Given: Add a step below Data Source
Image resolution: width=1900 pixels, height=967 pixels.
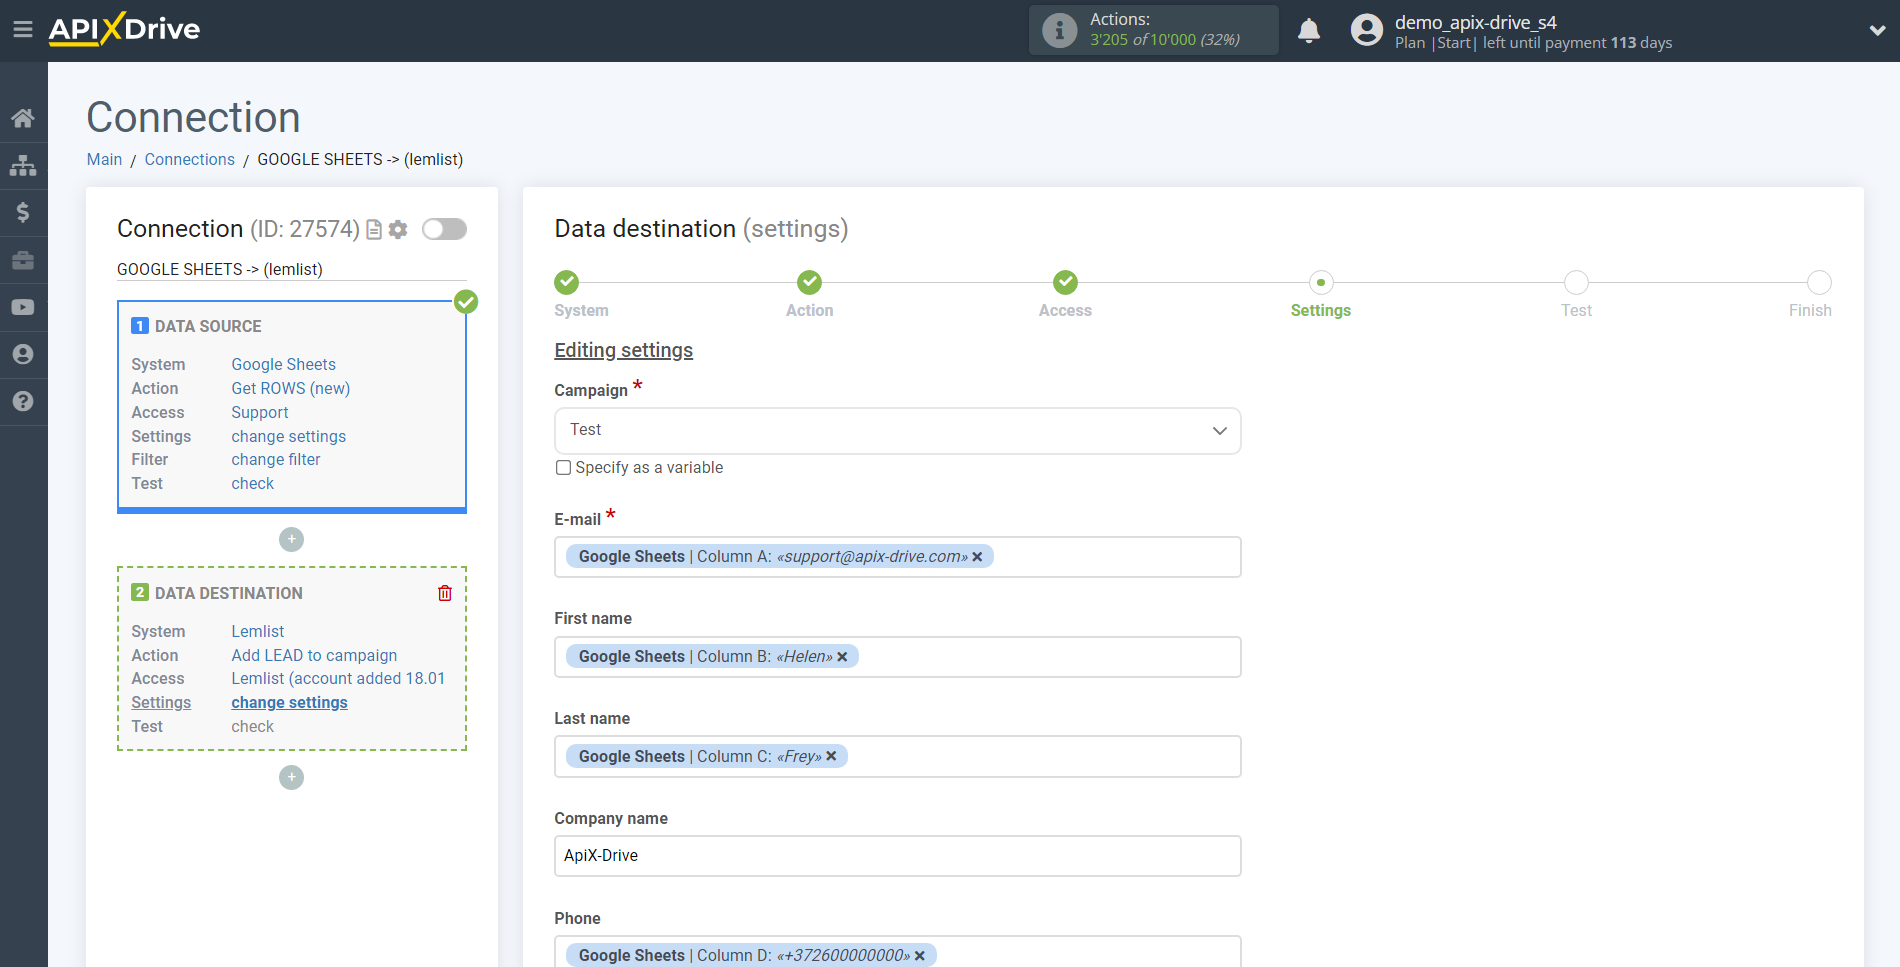Looking at the screenshot, I should point(291,539).
